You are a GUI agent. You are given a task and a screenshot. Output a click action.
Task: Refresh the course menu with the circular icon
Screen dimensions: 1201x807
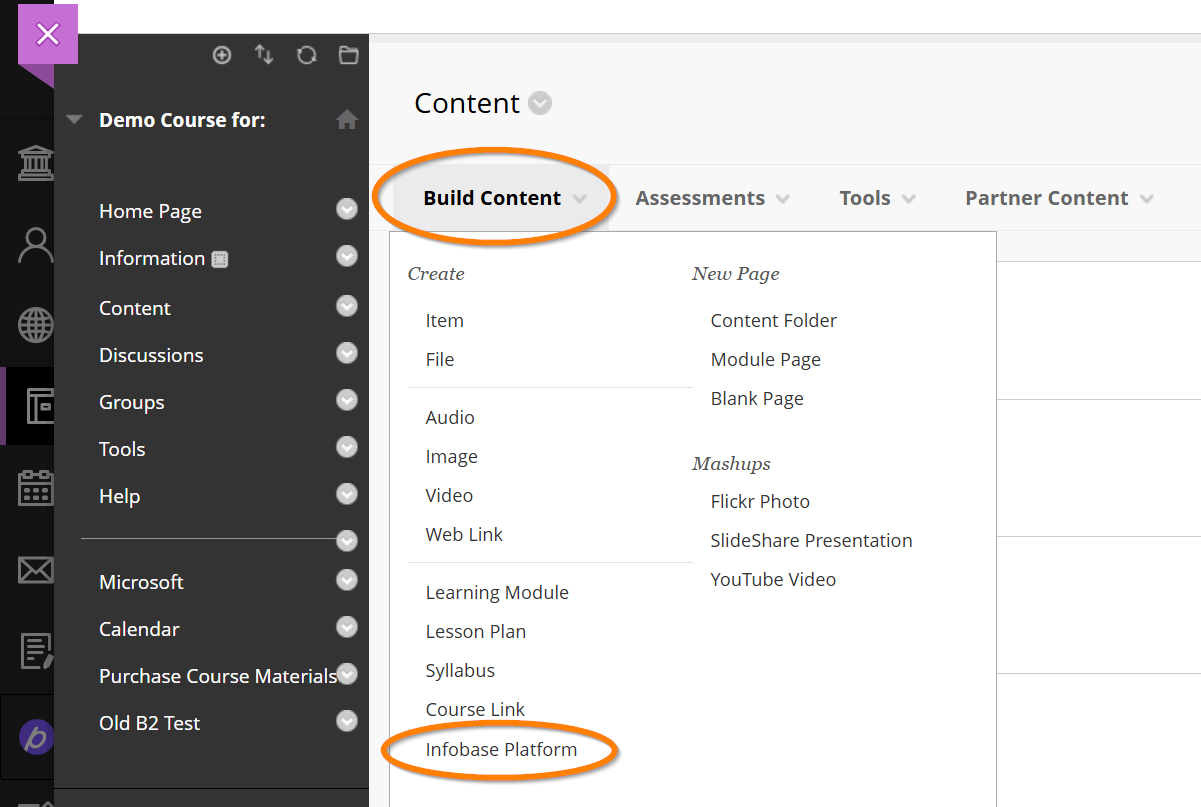click(x=306, y=55)
